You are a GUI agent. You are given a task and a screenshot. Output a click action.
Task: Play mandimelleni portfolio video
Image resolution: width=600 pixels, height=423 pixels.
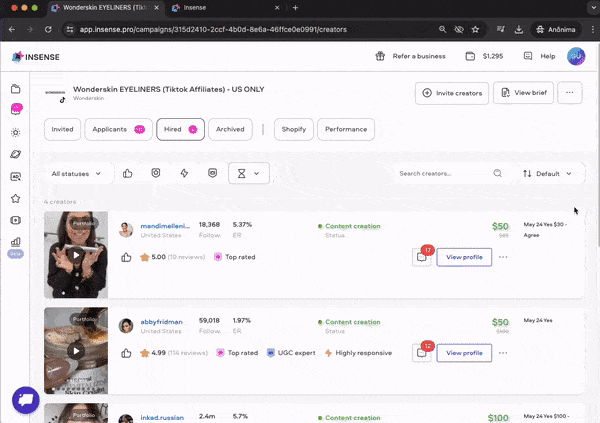[x=76, y=255]
